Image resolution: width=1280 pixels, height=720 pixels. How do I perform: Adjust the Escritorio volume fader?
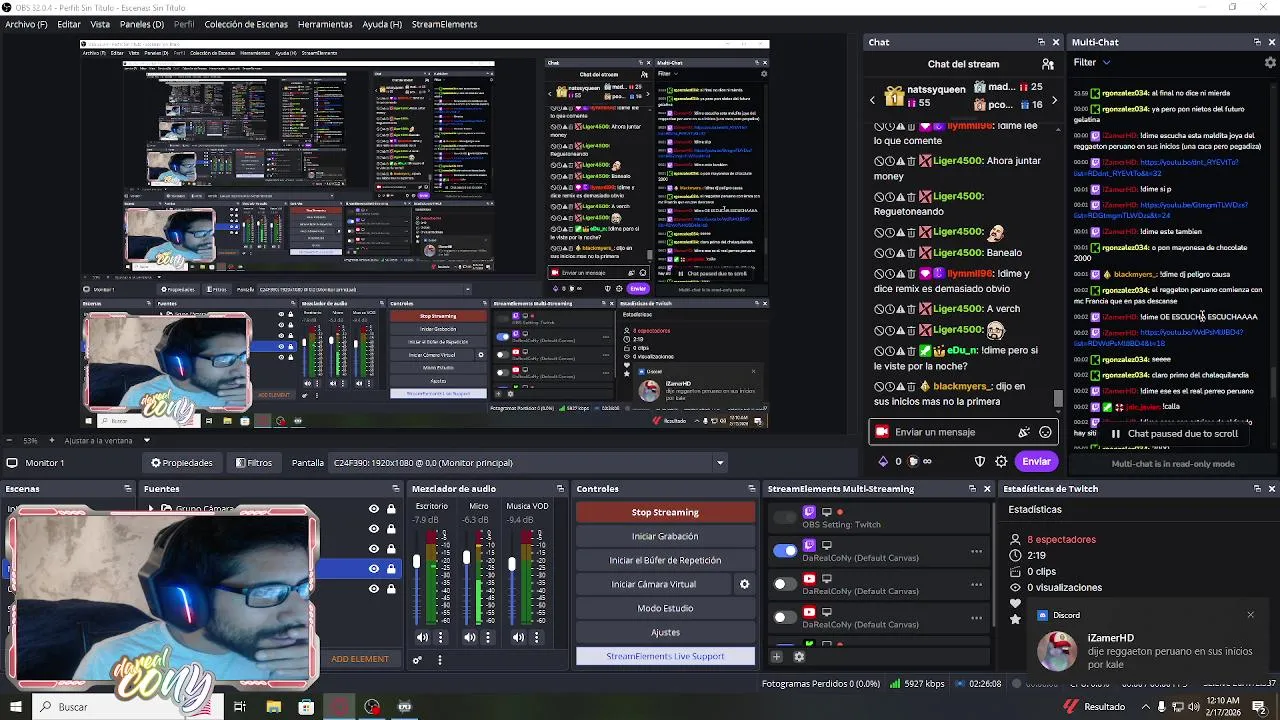pyautogui.click(x=417, y=562)
